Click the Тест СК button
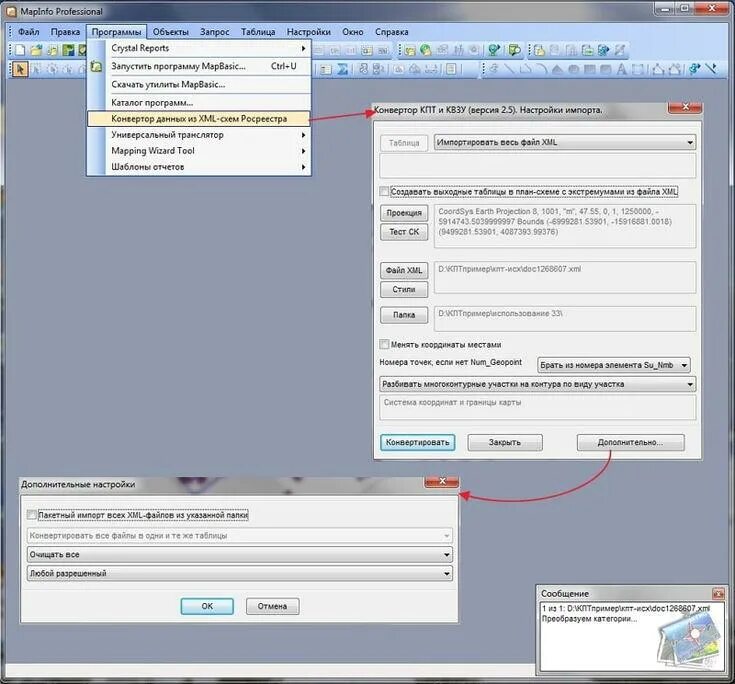The height and width of the screenshot is (684, 735). (404, 232)
